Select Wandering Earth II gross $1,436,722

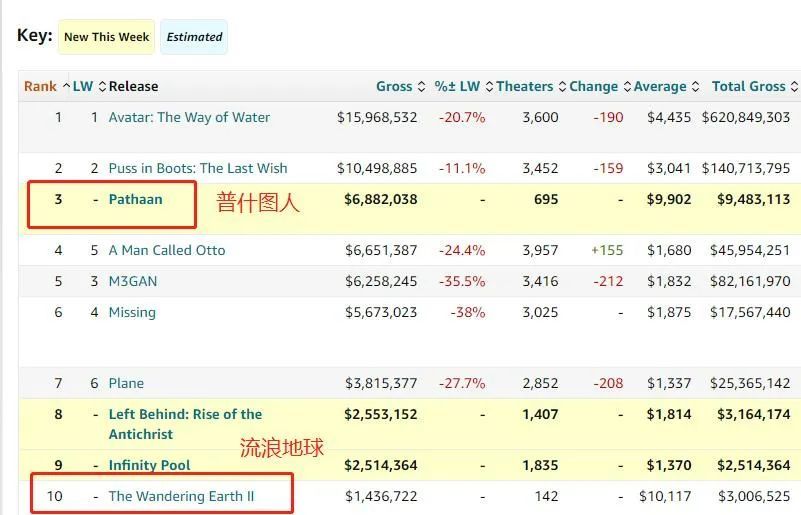(x=381, y=496)
